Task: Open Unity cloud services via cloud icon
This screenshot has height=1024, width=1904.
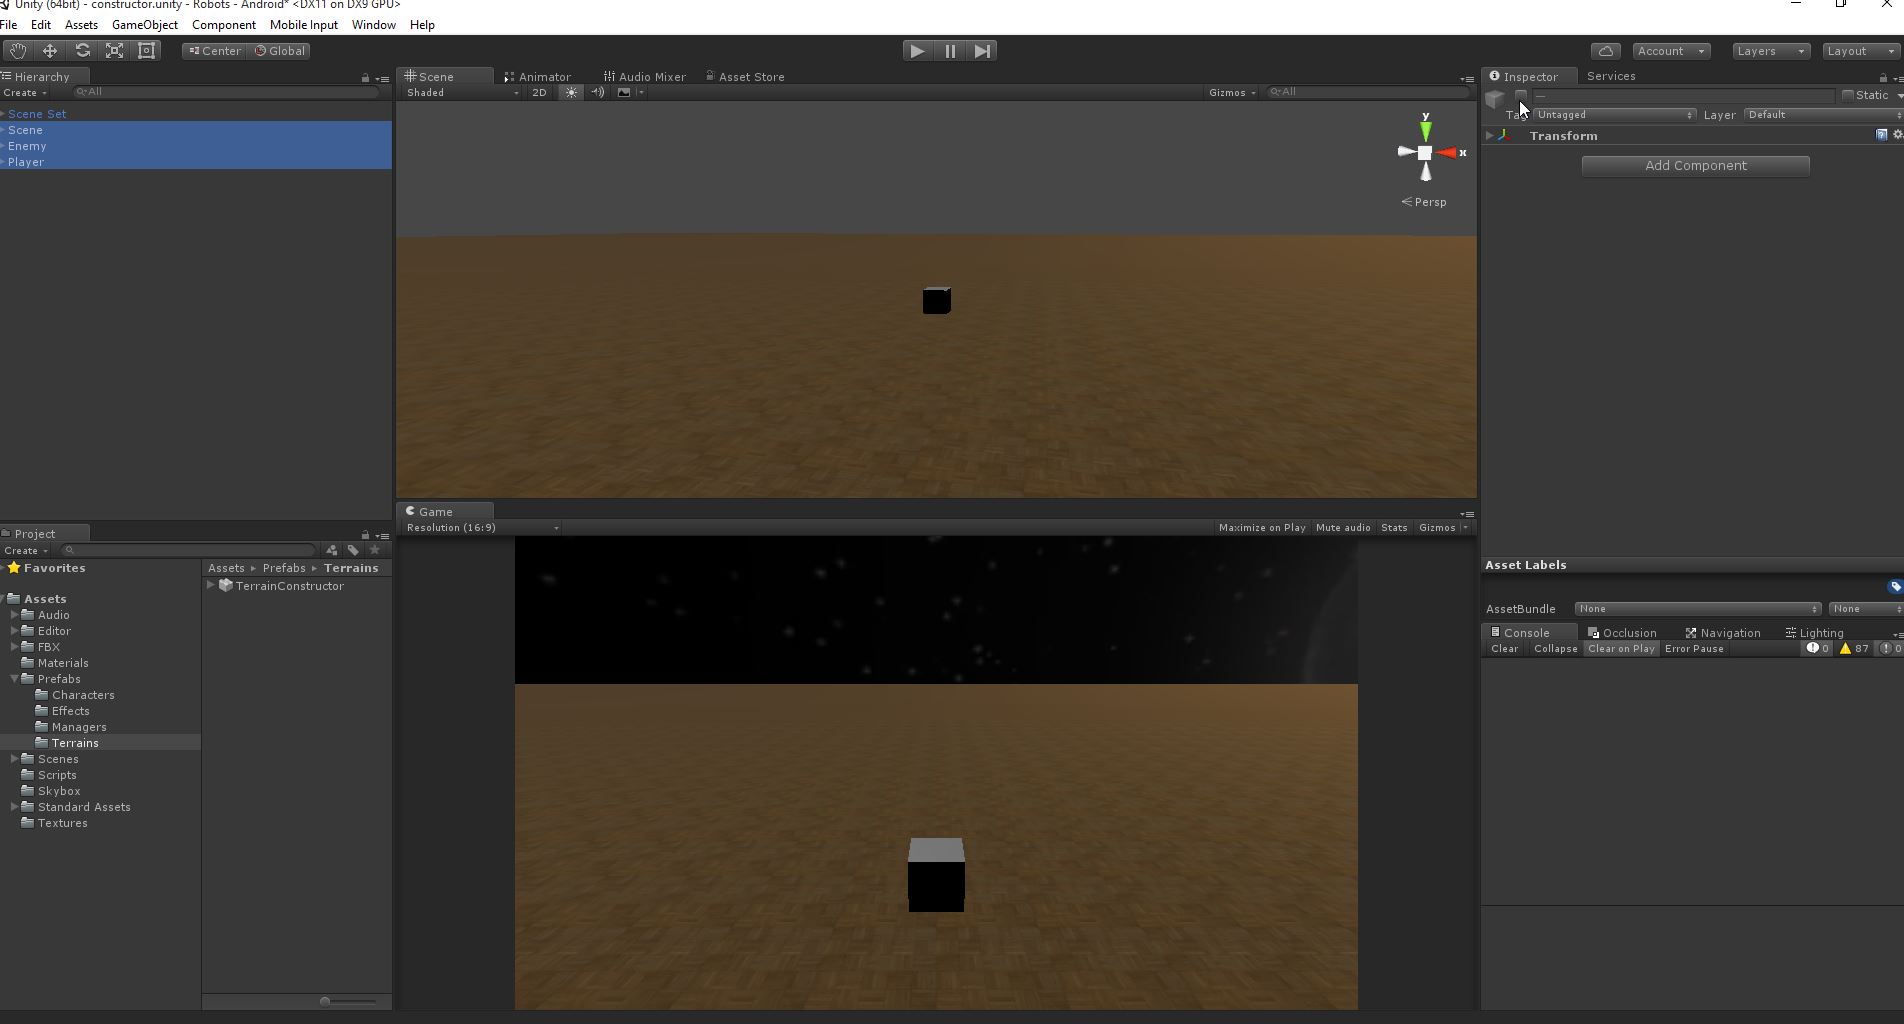Action: point(1604,50)
